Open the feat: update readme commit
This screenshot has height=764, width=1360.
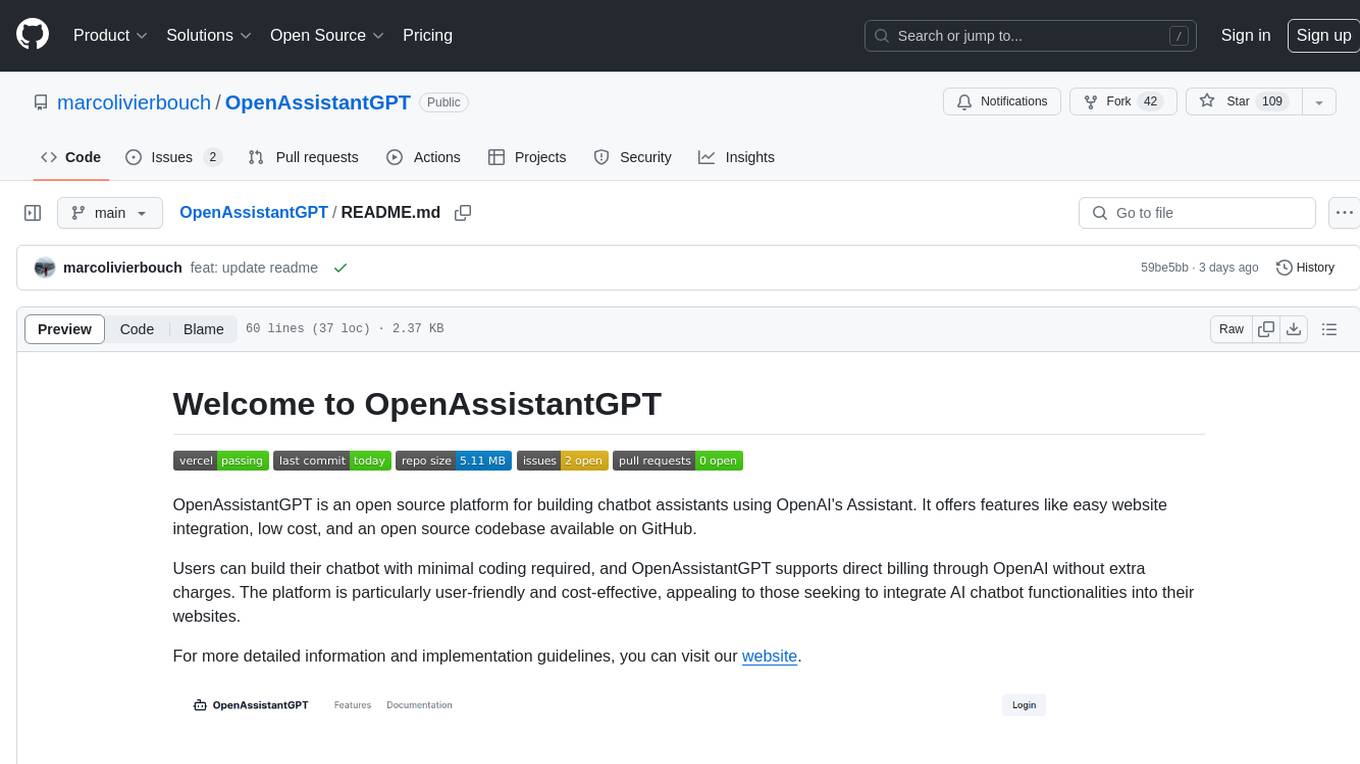[254, 268]
